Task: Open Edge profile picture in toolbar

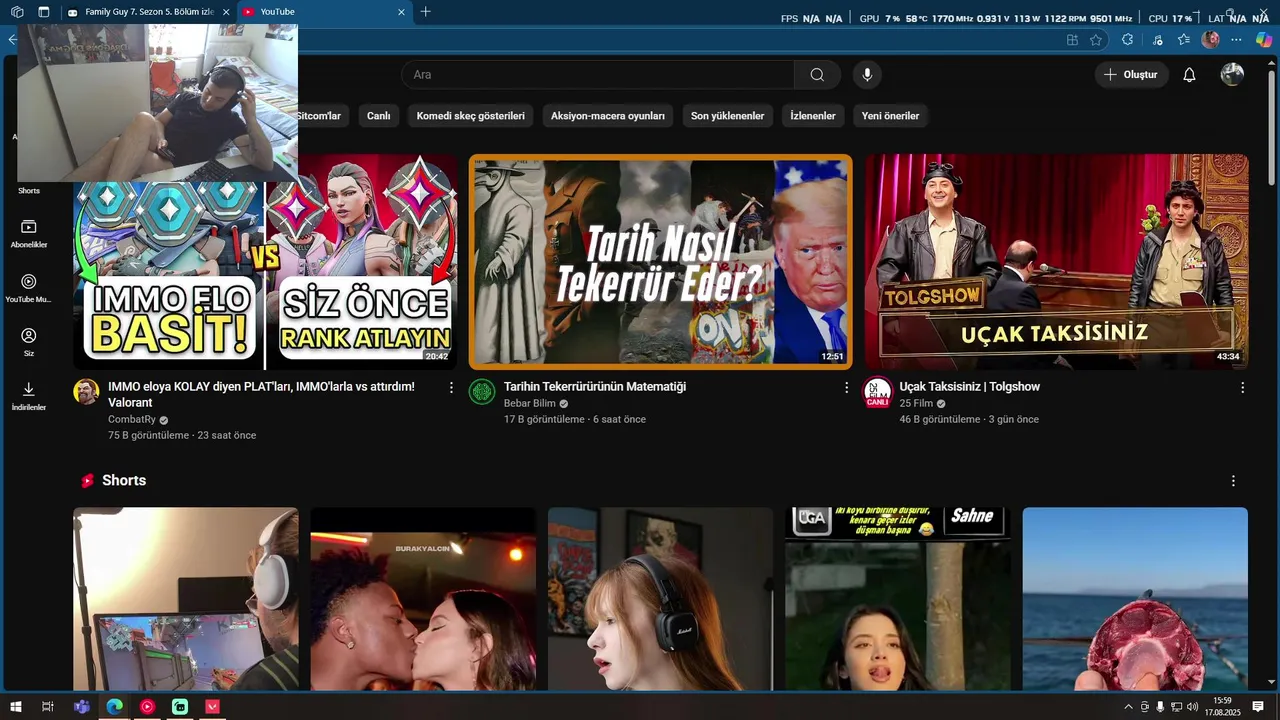Action: [1210, 40]
